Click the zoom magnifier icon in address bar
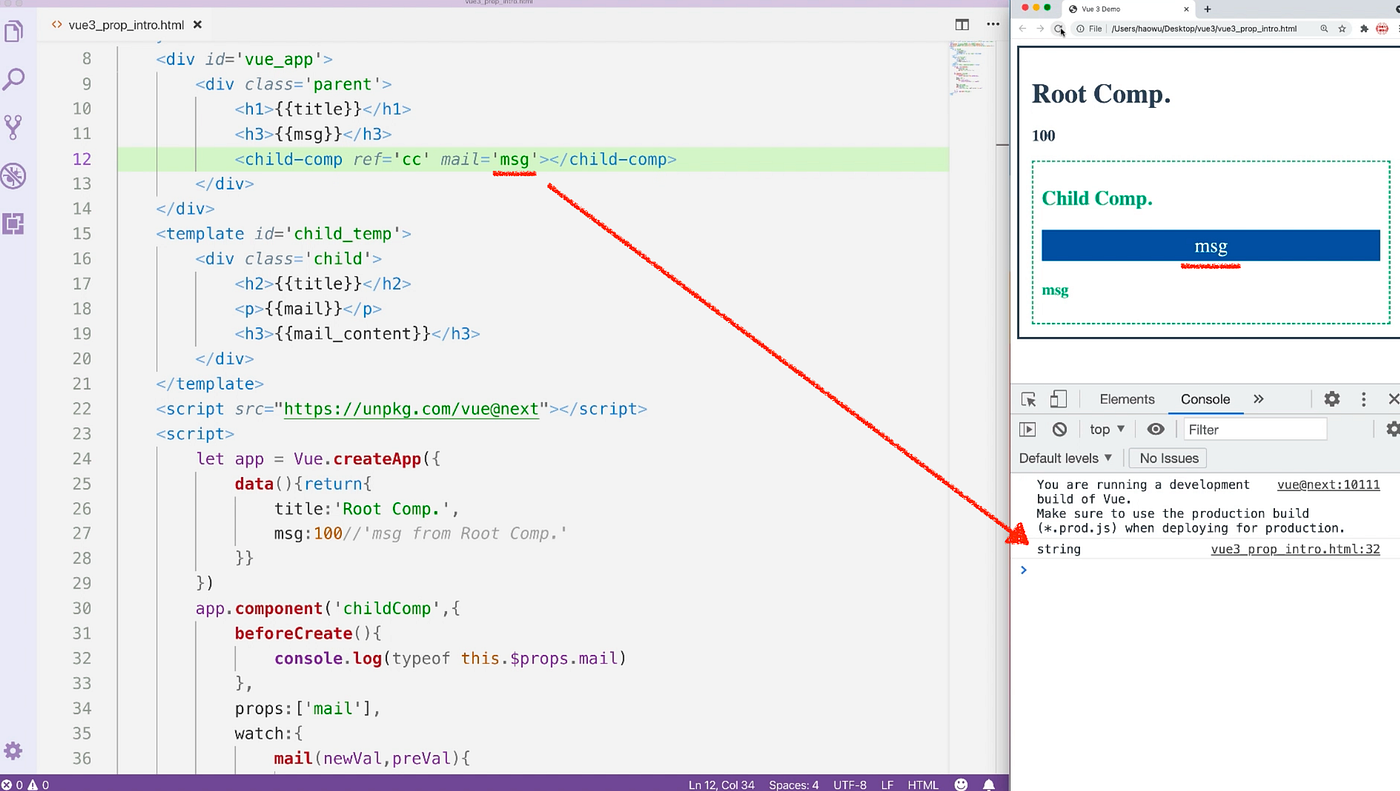This screenshot has width=1400, height=791. pyautogui.click(x=1324, y=29)
